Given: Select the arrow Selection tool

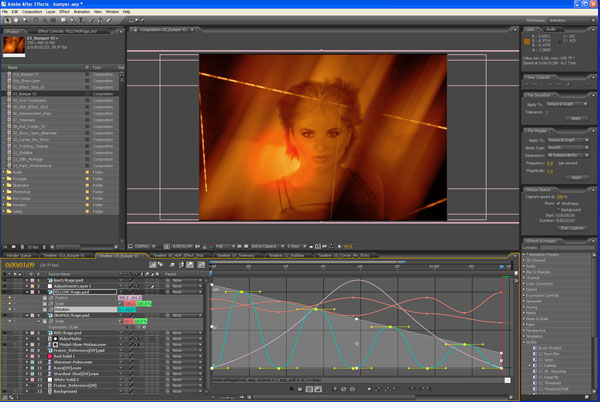Looking at the screenshot, I should click(8, 20).
